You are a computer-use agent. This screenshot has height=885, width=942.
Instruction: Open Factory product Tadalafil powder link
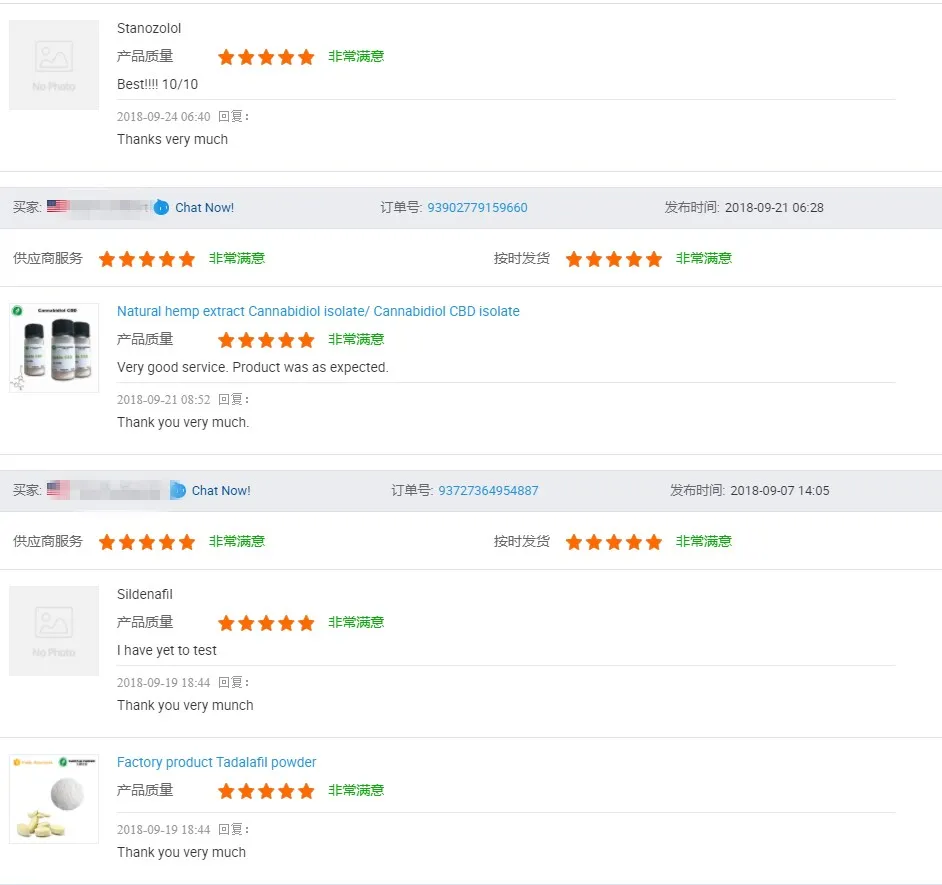[216, 762]
